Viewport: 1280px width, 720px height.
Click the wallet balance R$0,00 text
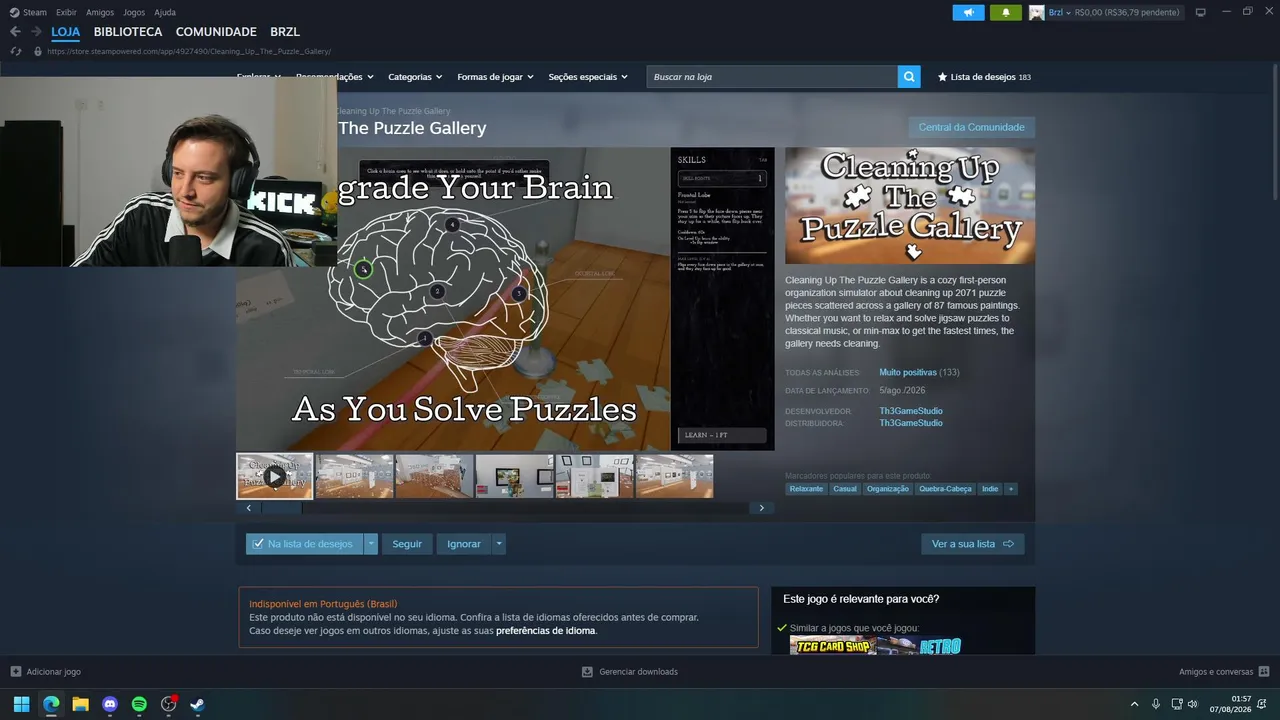point(1127,12)
